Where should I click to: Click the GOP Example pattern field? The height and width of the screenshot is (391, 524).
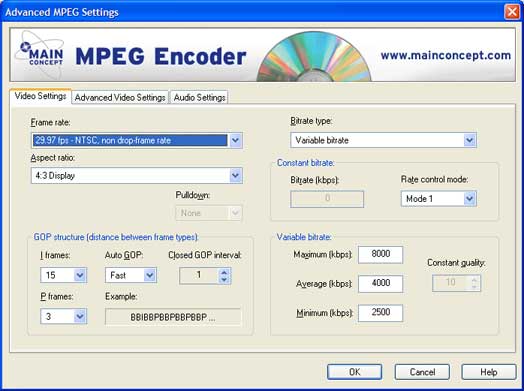point(173,317)
